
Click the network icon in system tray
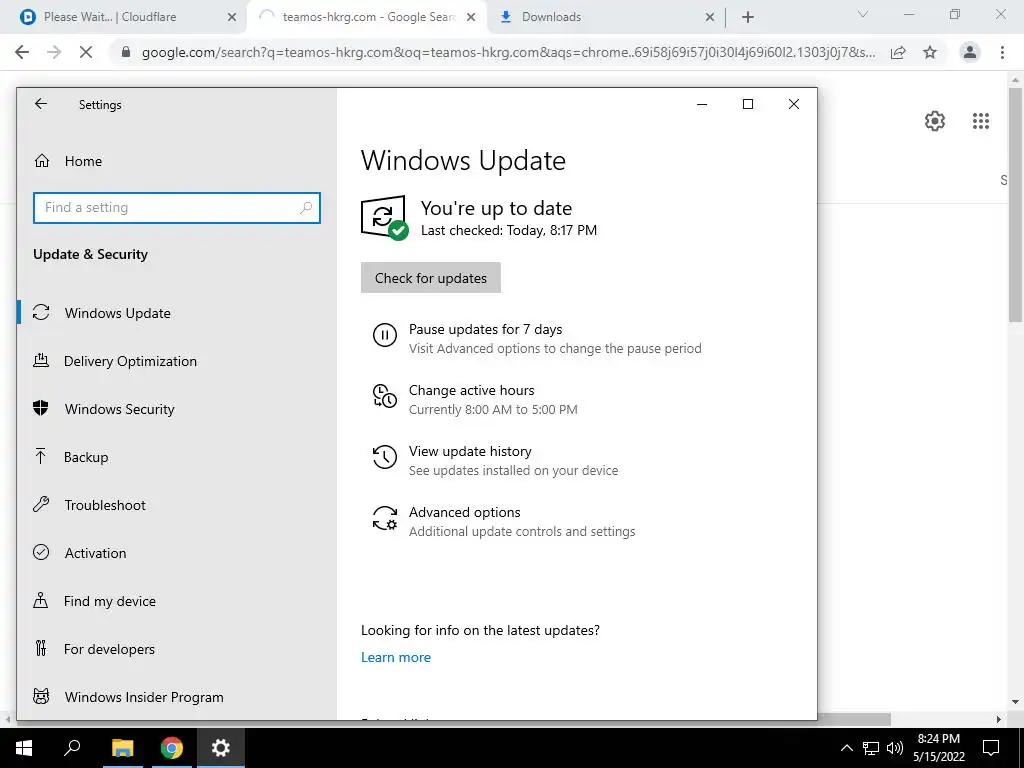[871, 748]
